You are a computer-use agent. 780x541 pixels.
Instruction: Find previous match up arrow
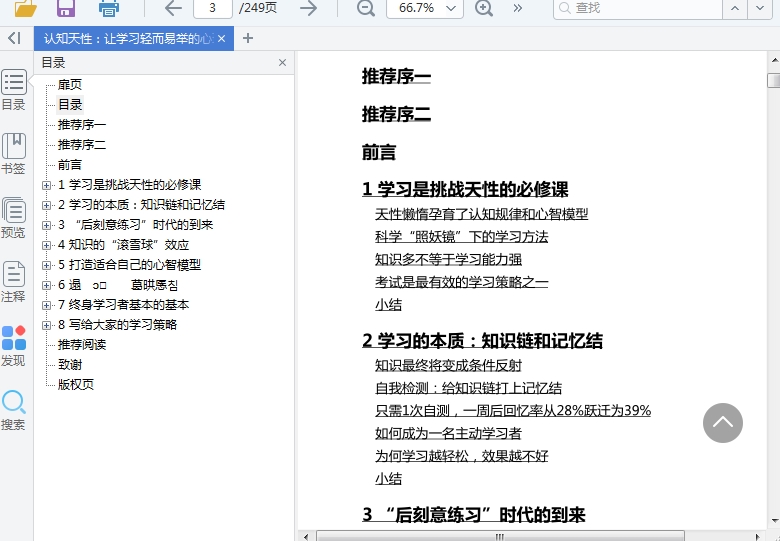[x=735, y=8]
